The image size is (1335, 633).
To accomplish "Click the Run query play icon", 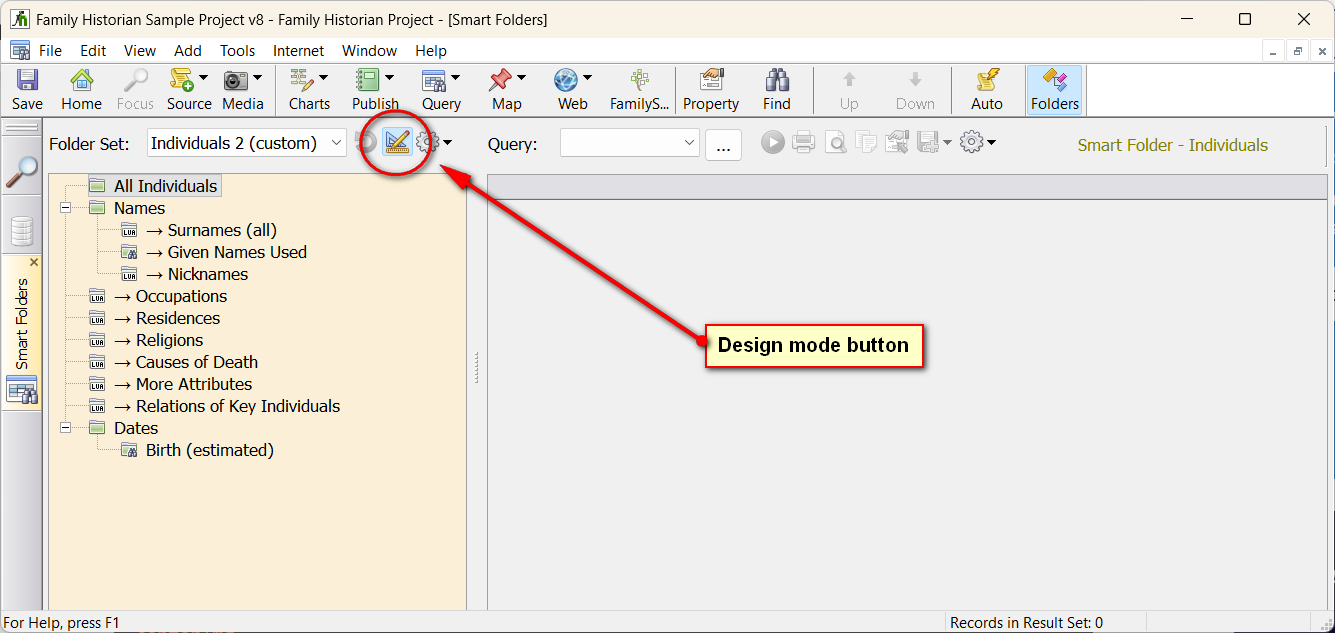I will (x=772, y=143).
